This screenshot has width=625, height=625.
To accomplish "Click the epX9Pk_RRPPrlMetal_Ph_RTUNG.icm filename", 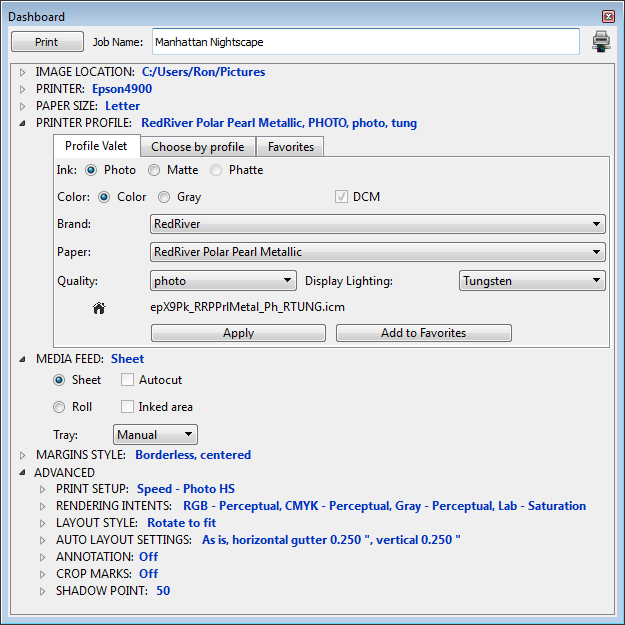I will coord(248,307).
